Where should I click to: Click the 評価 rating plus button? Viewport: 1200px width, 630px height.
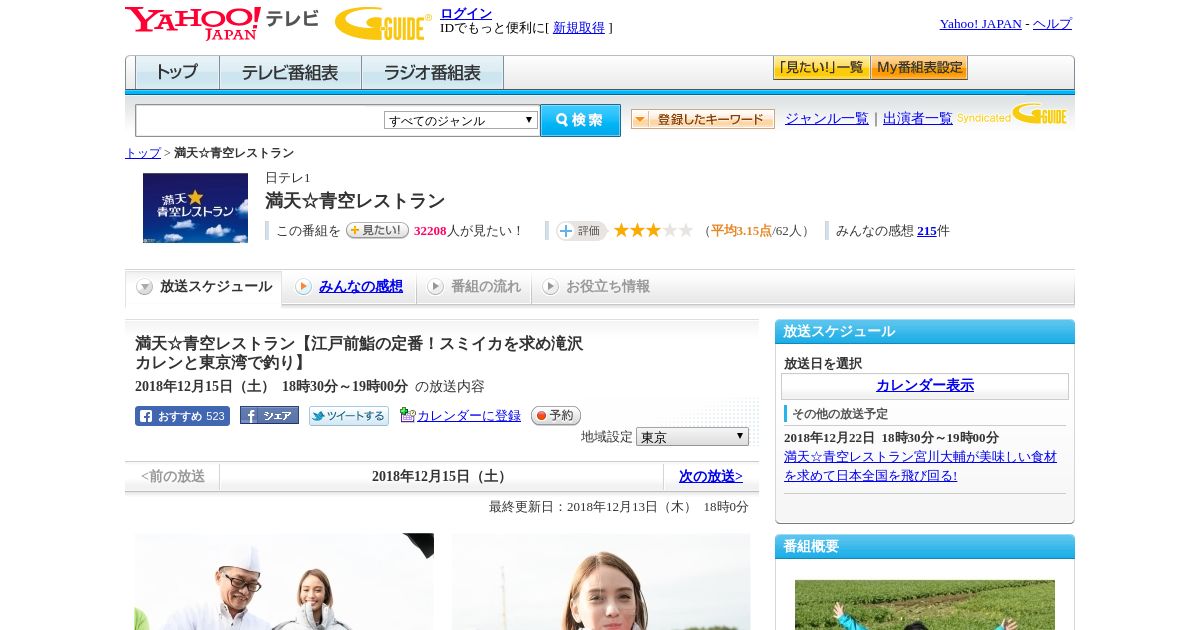coord(582,231)
